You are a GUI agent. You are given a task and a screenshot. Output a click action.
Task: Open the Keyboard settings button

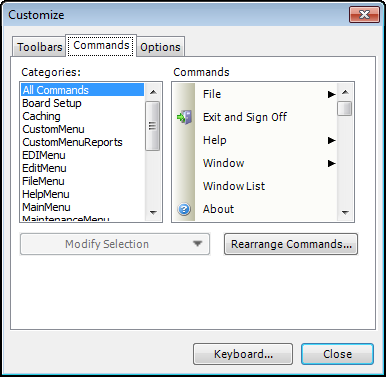[243, 354]
